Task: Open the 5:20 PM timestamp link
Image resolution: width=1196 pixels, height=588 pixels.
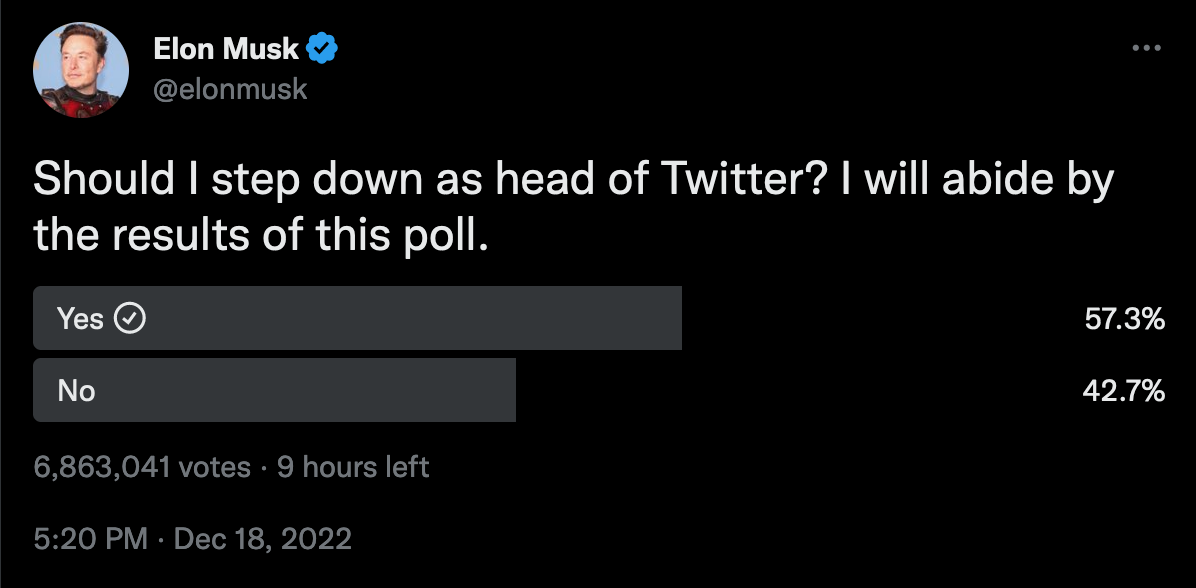Action: 91,538
